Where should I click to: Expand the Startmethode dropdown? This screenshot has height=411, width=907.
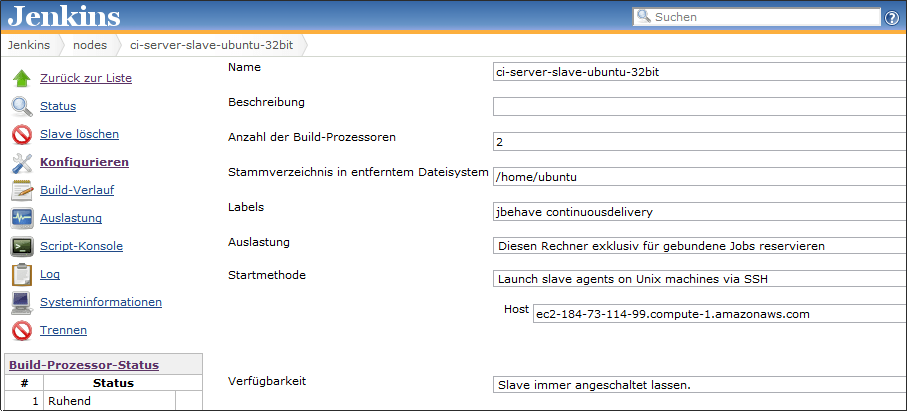pos(698,278)
